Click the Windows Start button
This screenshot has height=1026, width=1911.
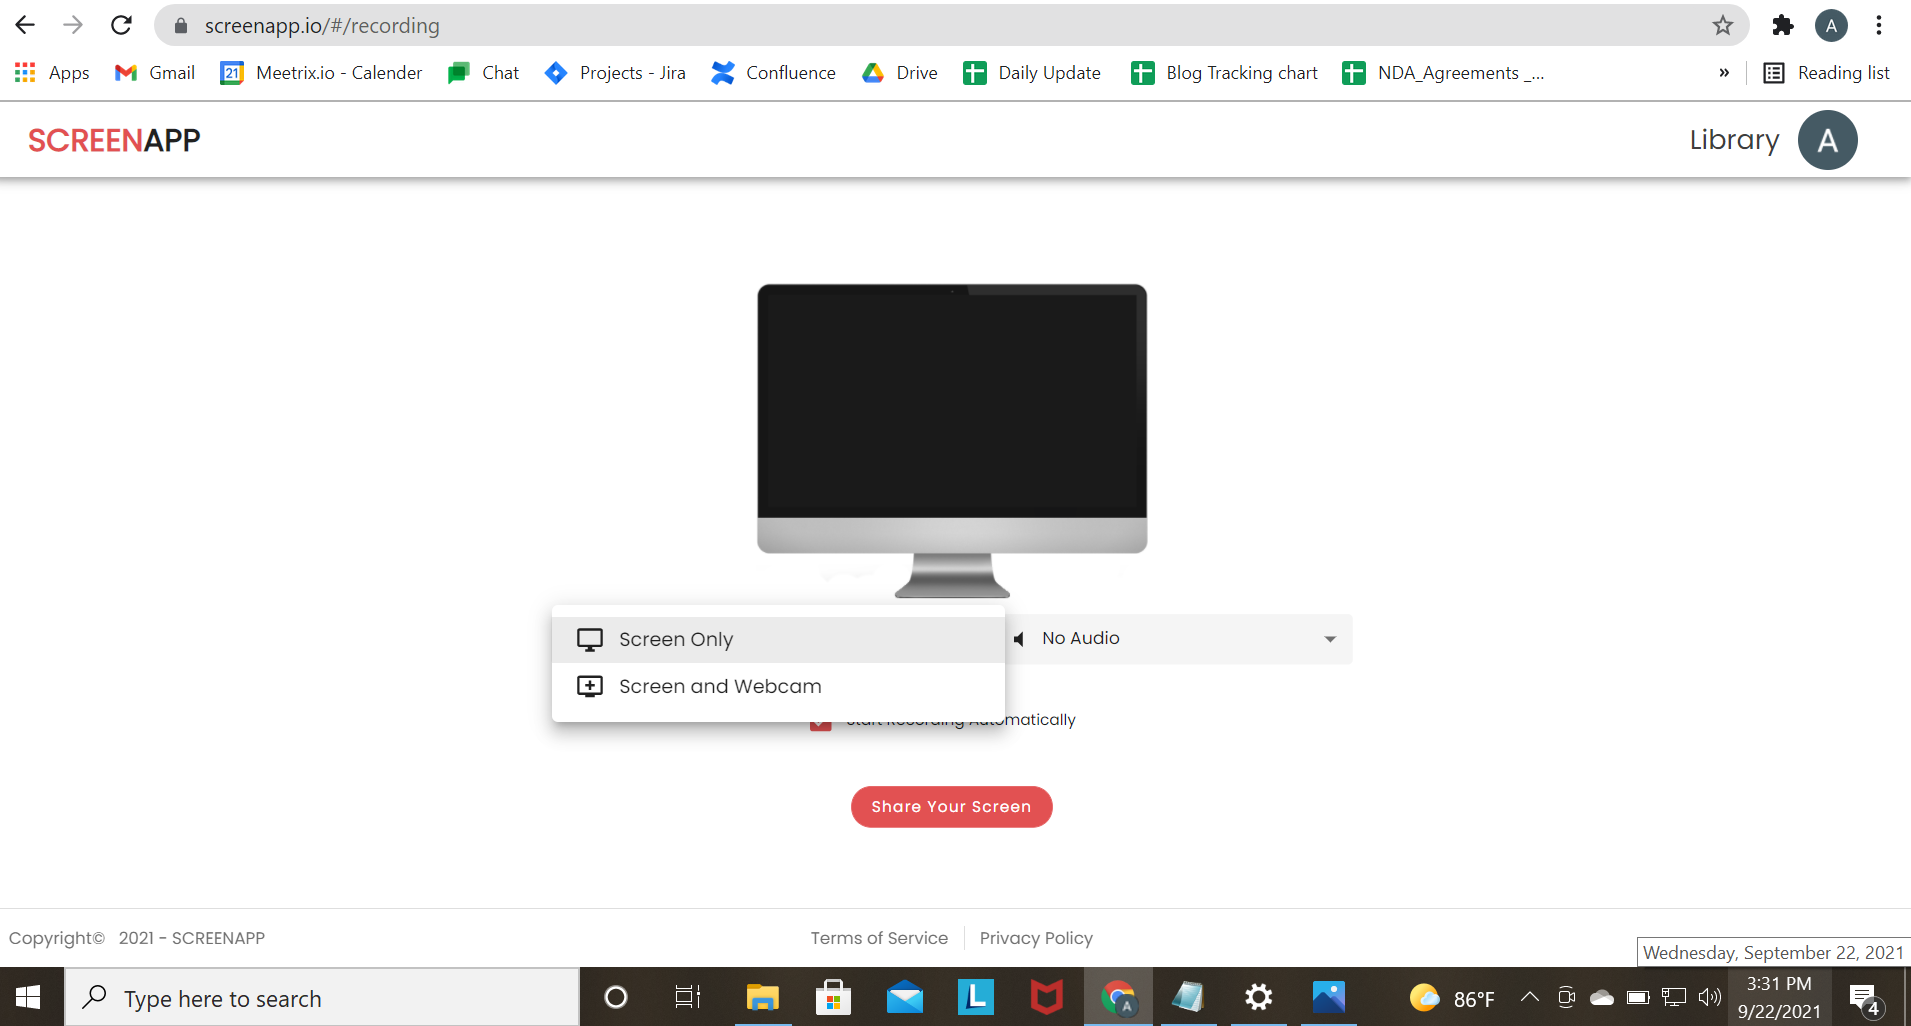[28, 997]
